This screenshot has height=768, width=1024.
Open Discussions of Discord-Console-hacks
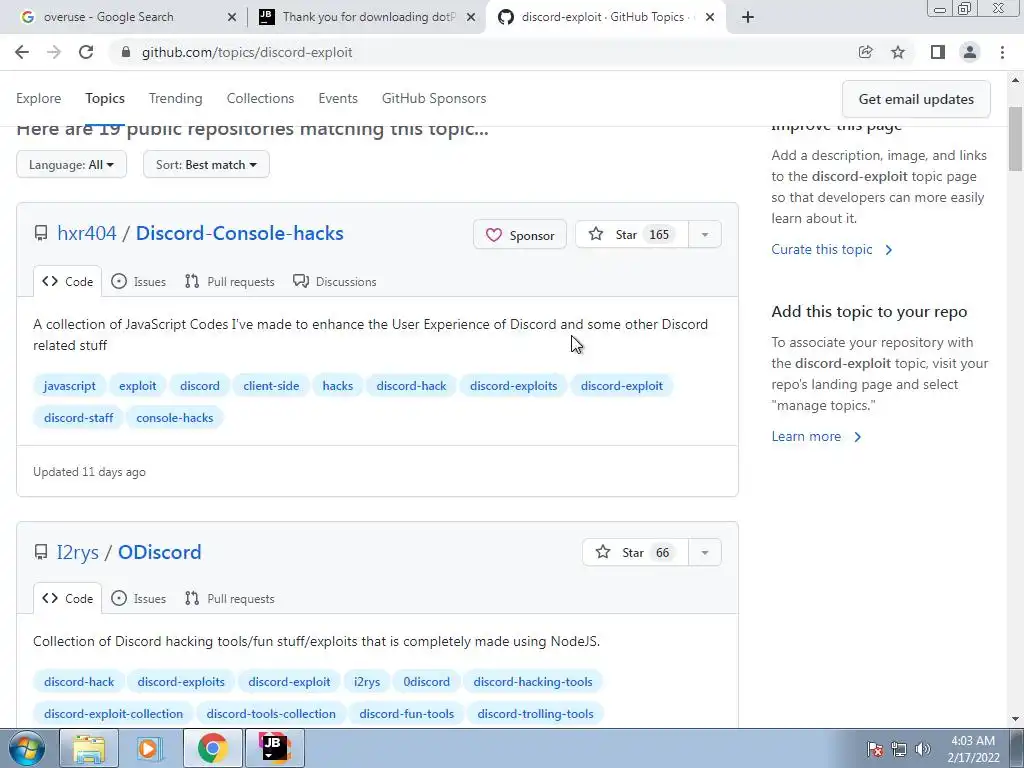pos(334,281)
